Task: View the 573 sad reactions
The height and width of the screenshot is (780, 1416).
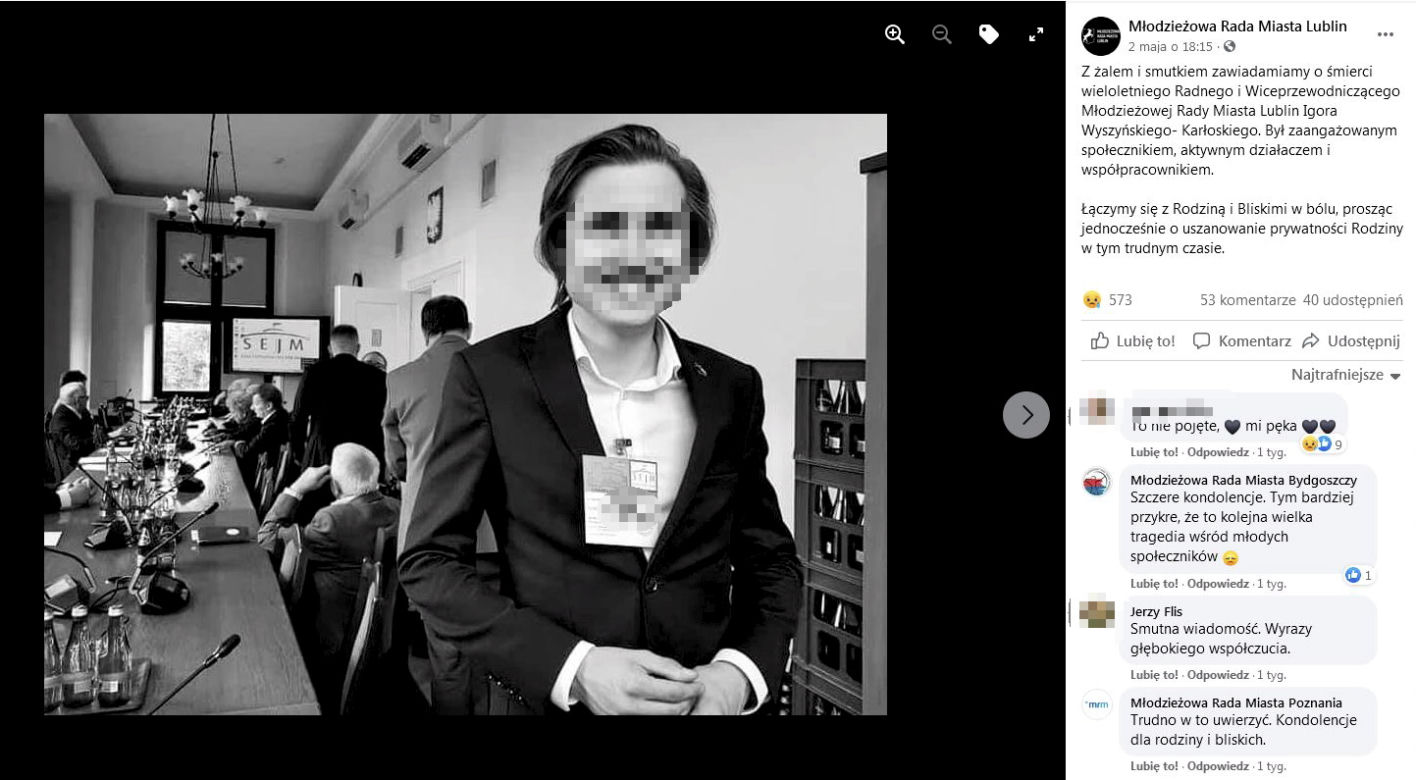Action: [1108, 300]
